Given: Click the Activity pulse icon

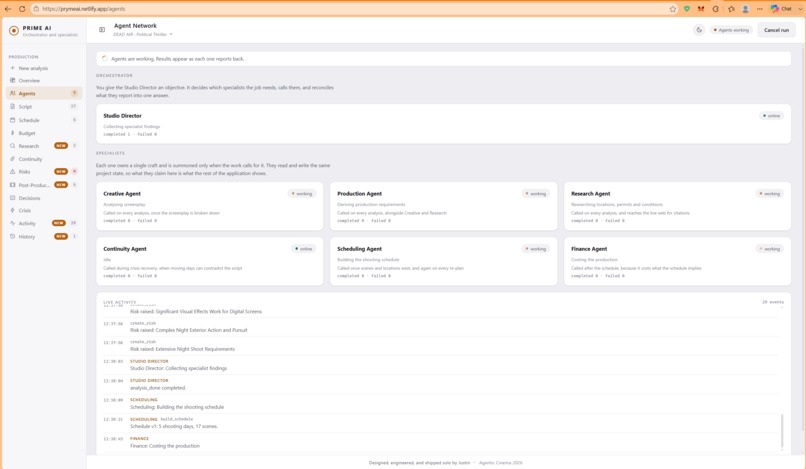Looking at the screenshot, I should pyautogui.click(x=12, y=223).
